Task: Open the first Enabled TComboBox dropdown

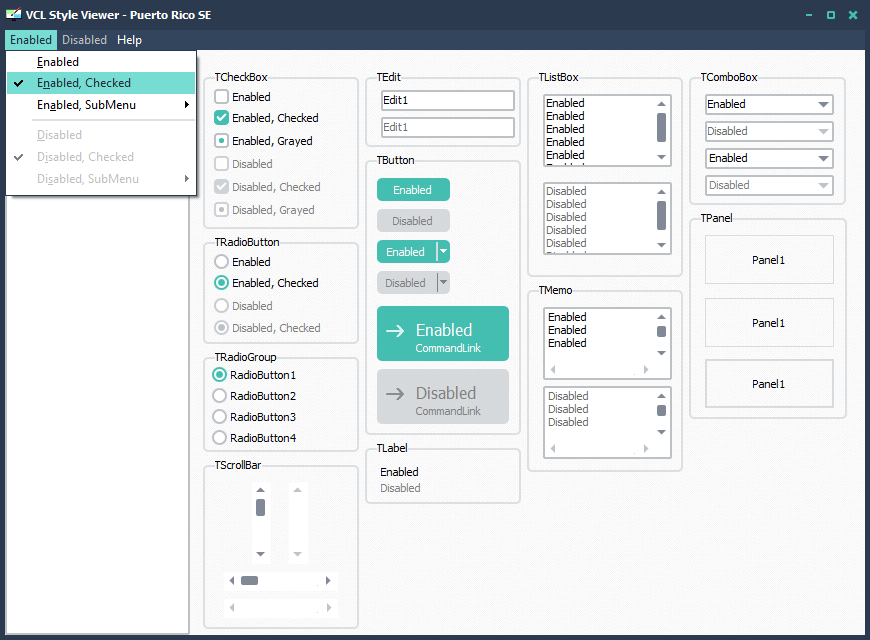Action: 823,104
